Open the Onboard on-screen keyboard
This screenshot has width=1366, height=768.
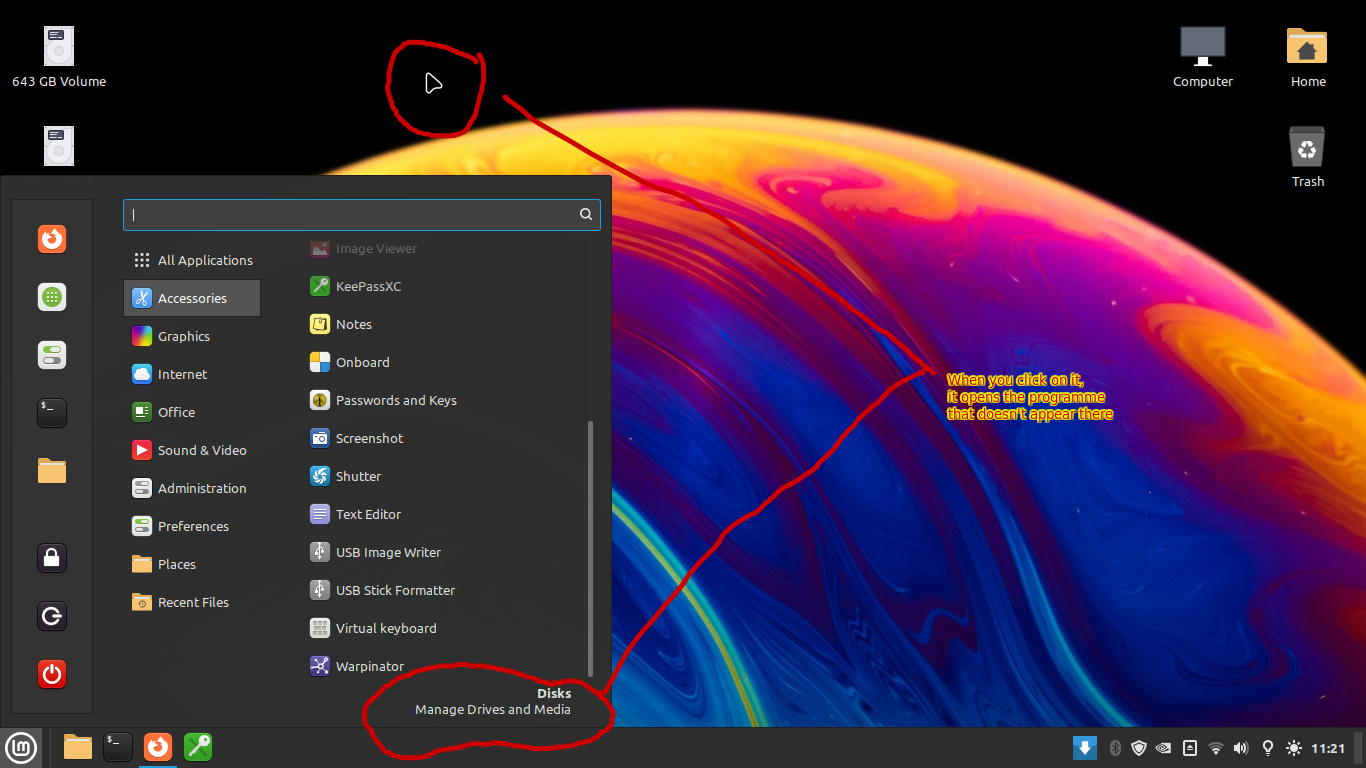click(364, 362)
